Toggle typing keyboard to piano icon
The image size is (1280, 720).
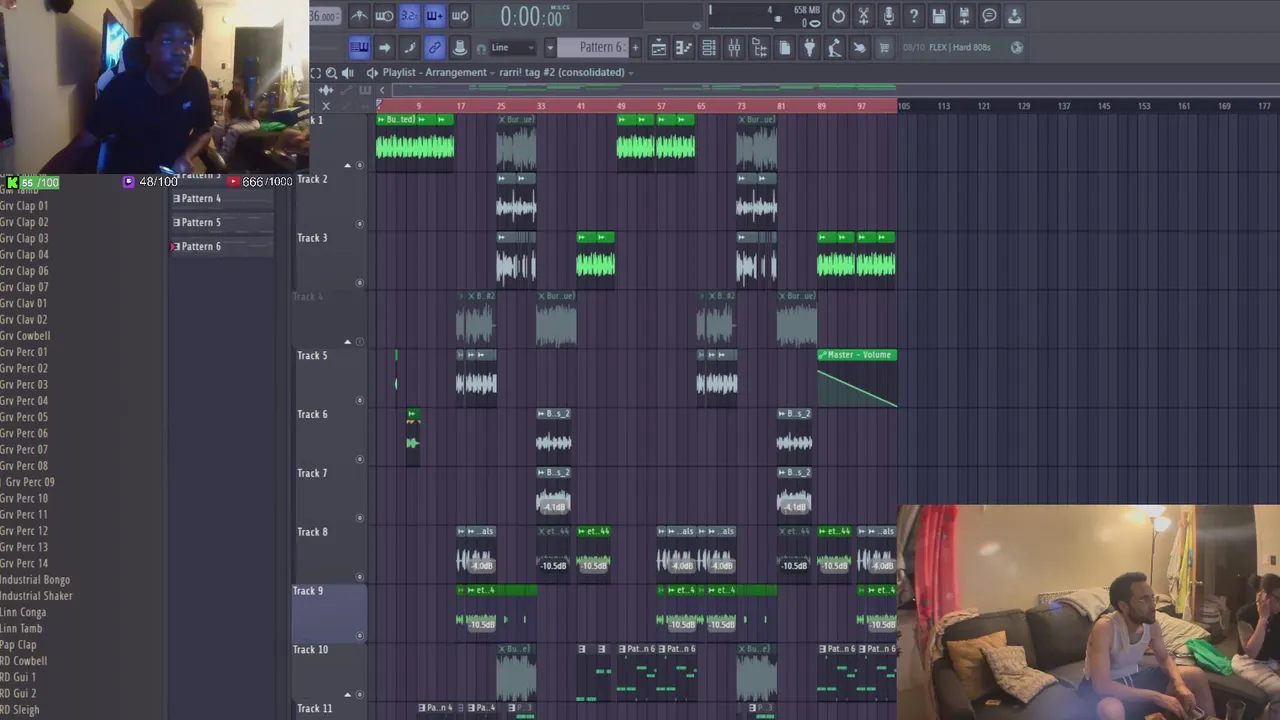[x=359, y=47]
